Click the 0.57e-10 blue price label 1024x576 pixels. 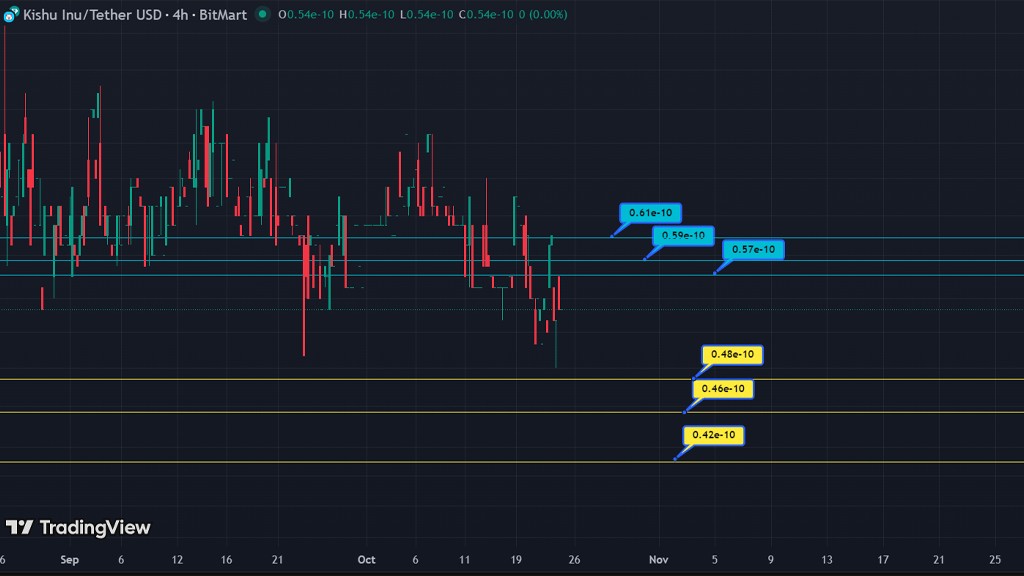pos(753,249)
